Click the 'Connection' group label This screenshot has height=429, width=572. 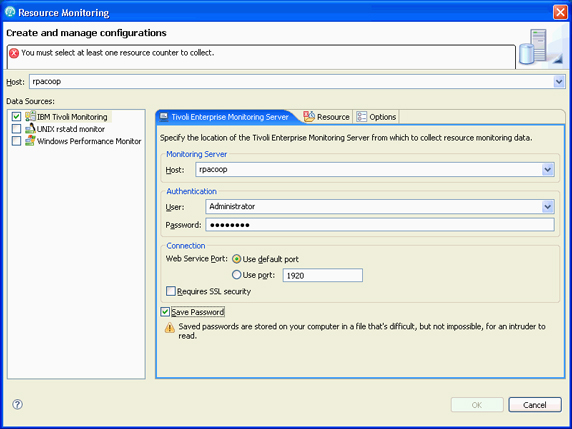pyautogui.click(x=186, y=246)
